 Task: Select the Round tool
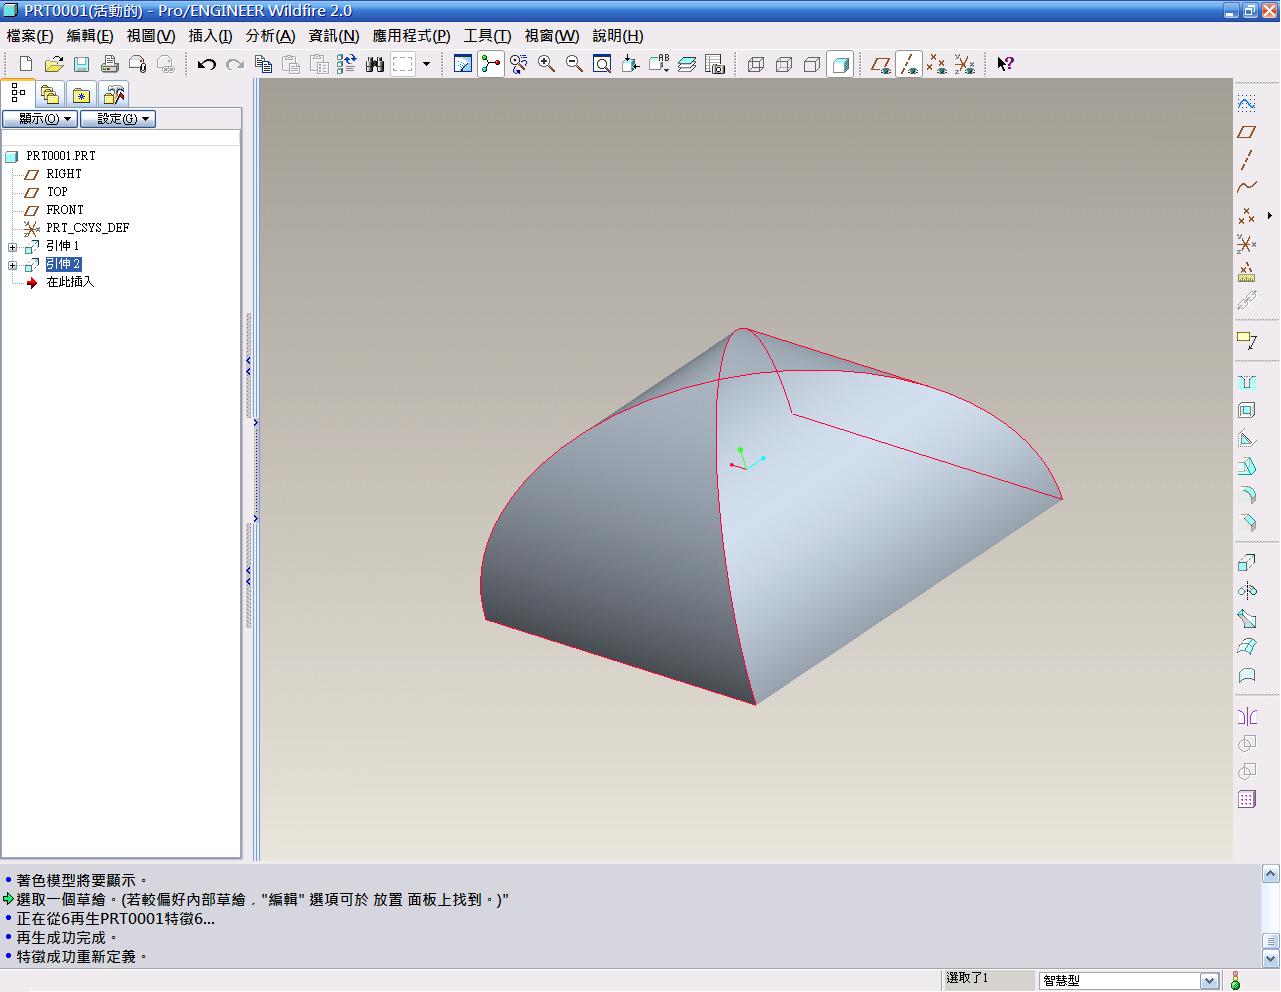pyautogui.click(x=1246, y=494)
